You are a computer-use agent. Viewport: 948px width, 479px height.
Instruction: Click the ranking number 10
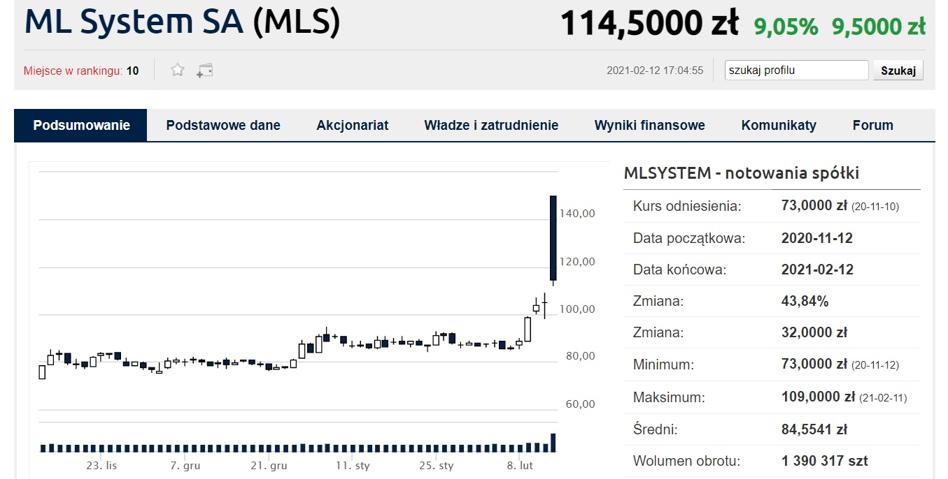coord(132,71)
